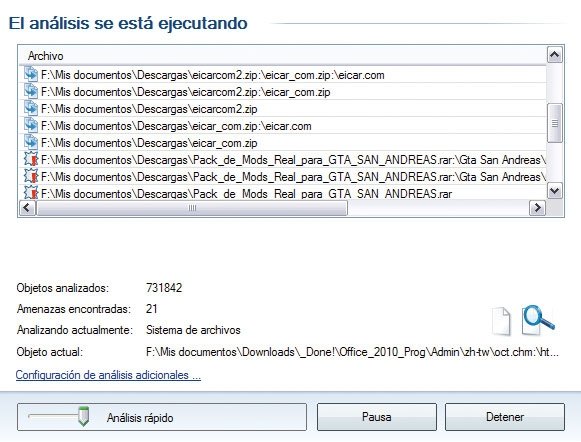The image size is (581, 442).
Task: Click the Pausa button
Action: coord(377,417)
